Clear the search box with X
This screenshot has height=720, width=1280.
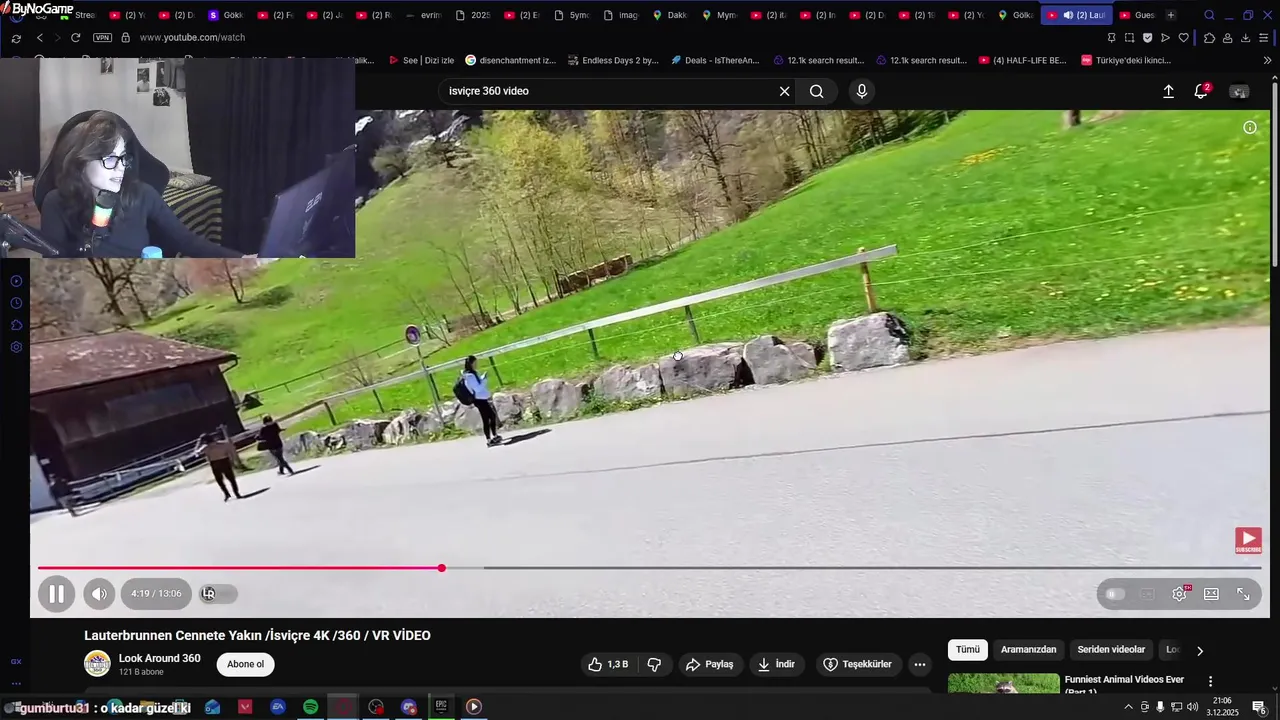(785, 91)
